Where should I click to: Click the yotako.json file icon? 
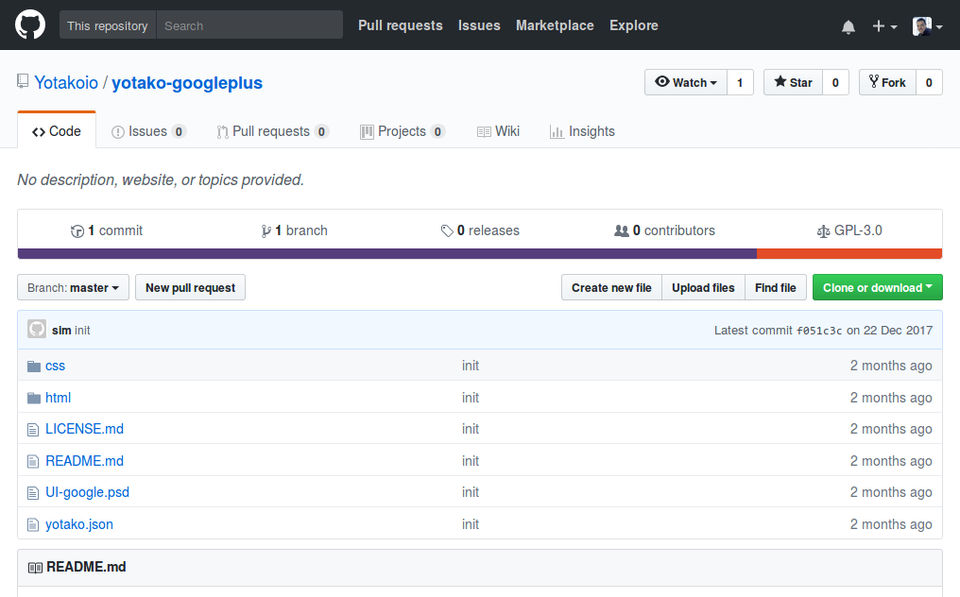34,524
